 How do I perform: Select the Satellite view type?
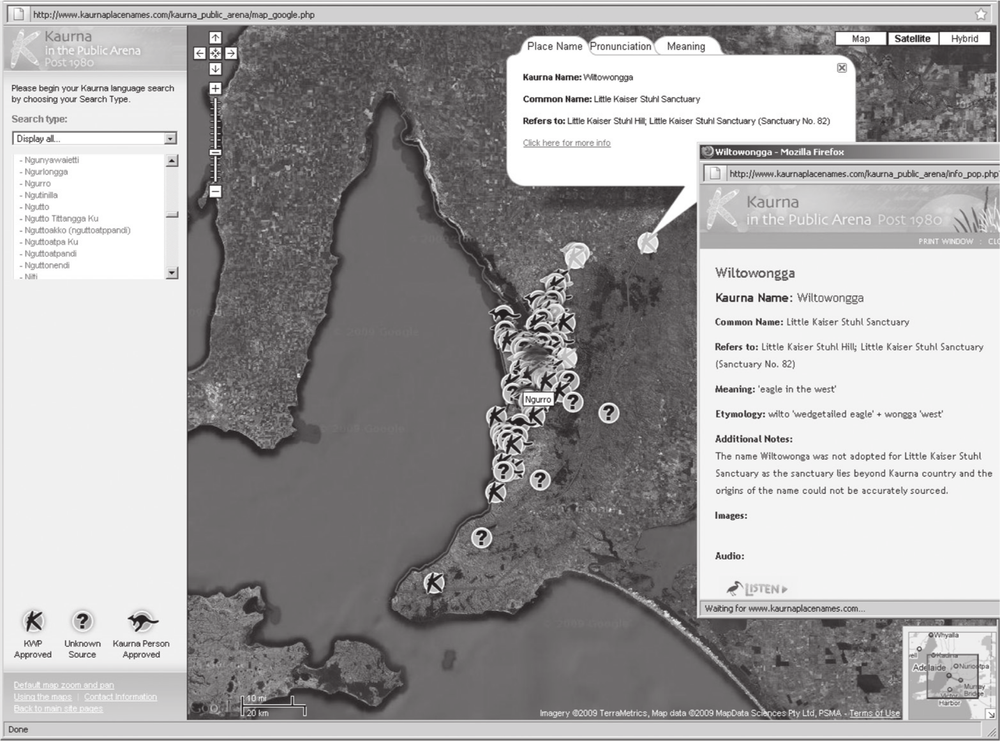tap(912, 38)
